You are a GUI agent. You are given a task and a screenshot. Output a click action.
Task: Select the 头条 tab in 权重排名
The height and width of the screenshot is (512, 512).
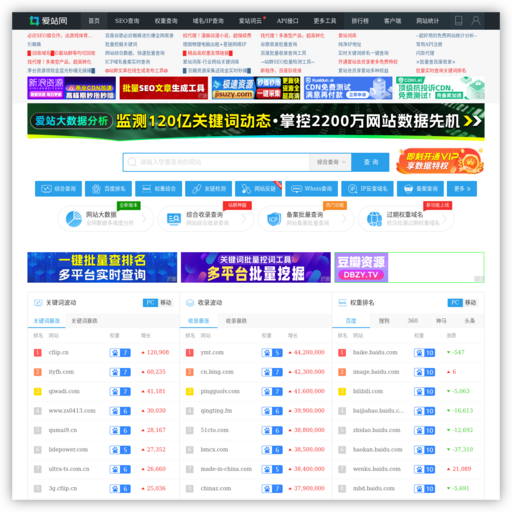pos(470,321)
